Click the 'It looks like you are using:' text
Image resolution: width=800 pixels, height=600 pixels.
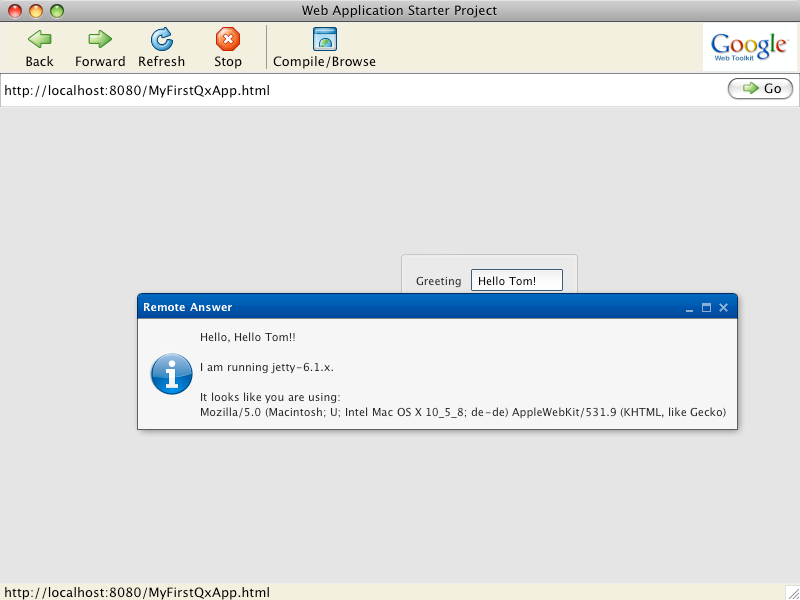click(x=270, y=397)
